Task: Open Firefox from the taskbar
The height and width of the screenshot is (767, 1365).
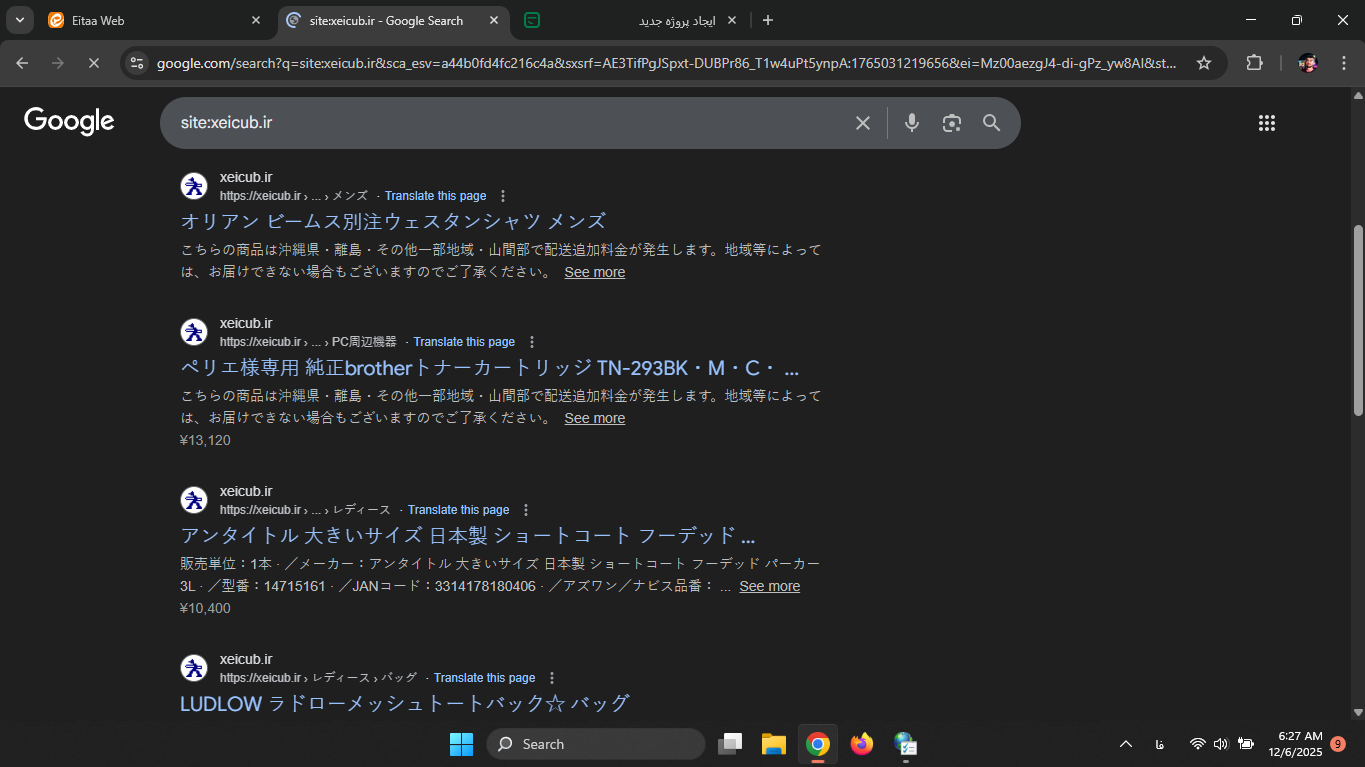Action: pyautogui.click(x=861, y=744)
